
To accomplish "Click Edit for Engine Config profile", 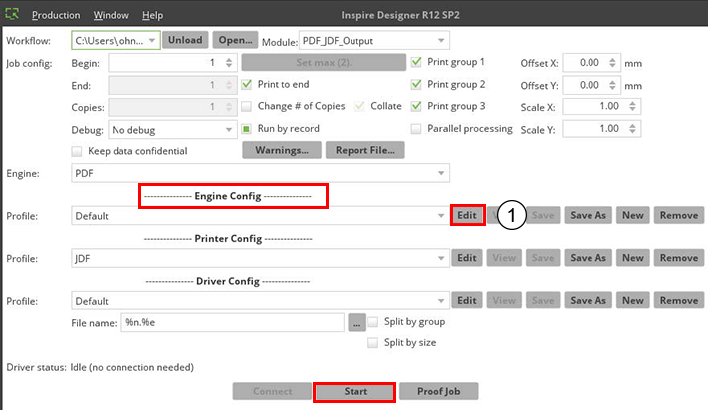I will (467, 215).
